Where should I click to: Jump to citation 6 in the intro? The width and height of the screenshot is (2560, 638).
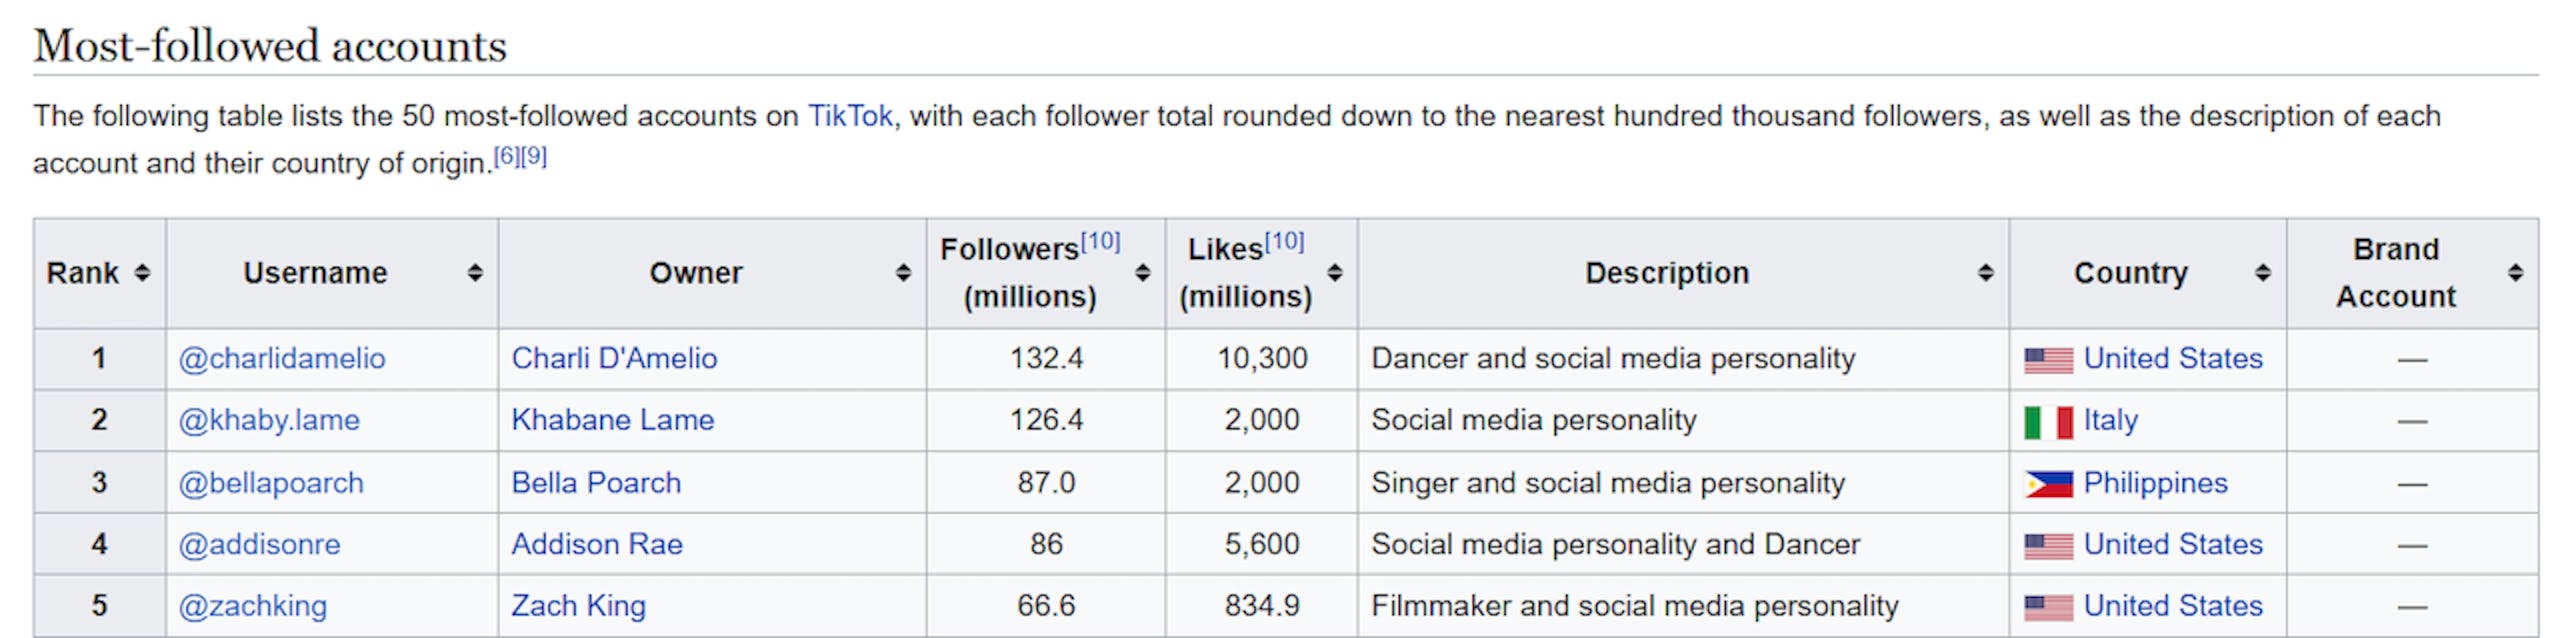coord(507,156)
